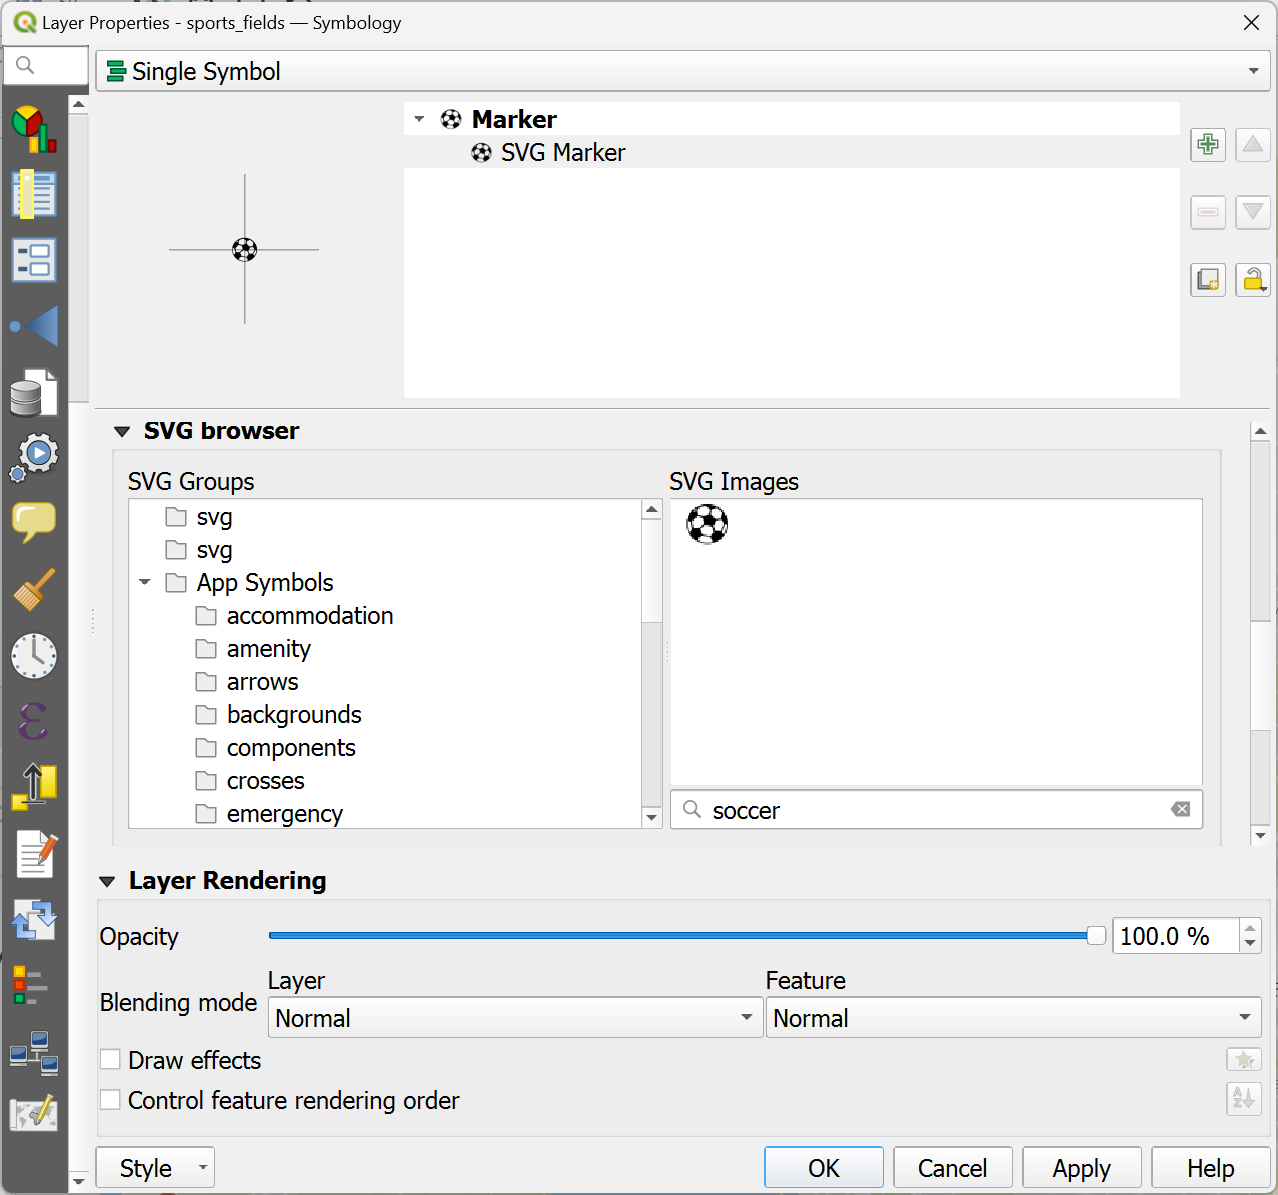The image size is (1278, 1195).
Task: Remove the selected symbol layer
Action: [x=1208, y=212]
